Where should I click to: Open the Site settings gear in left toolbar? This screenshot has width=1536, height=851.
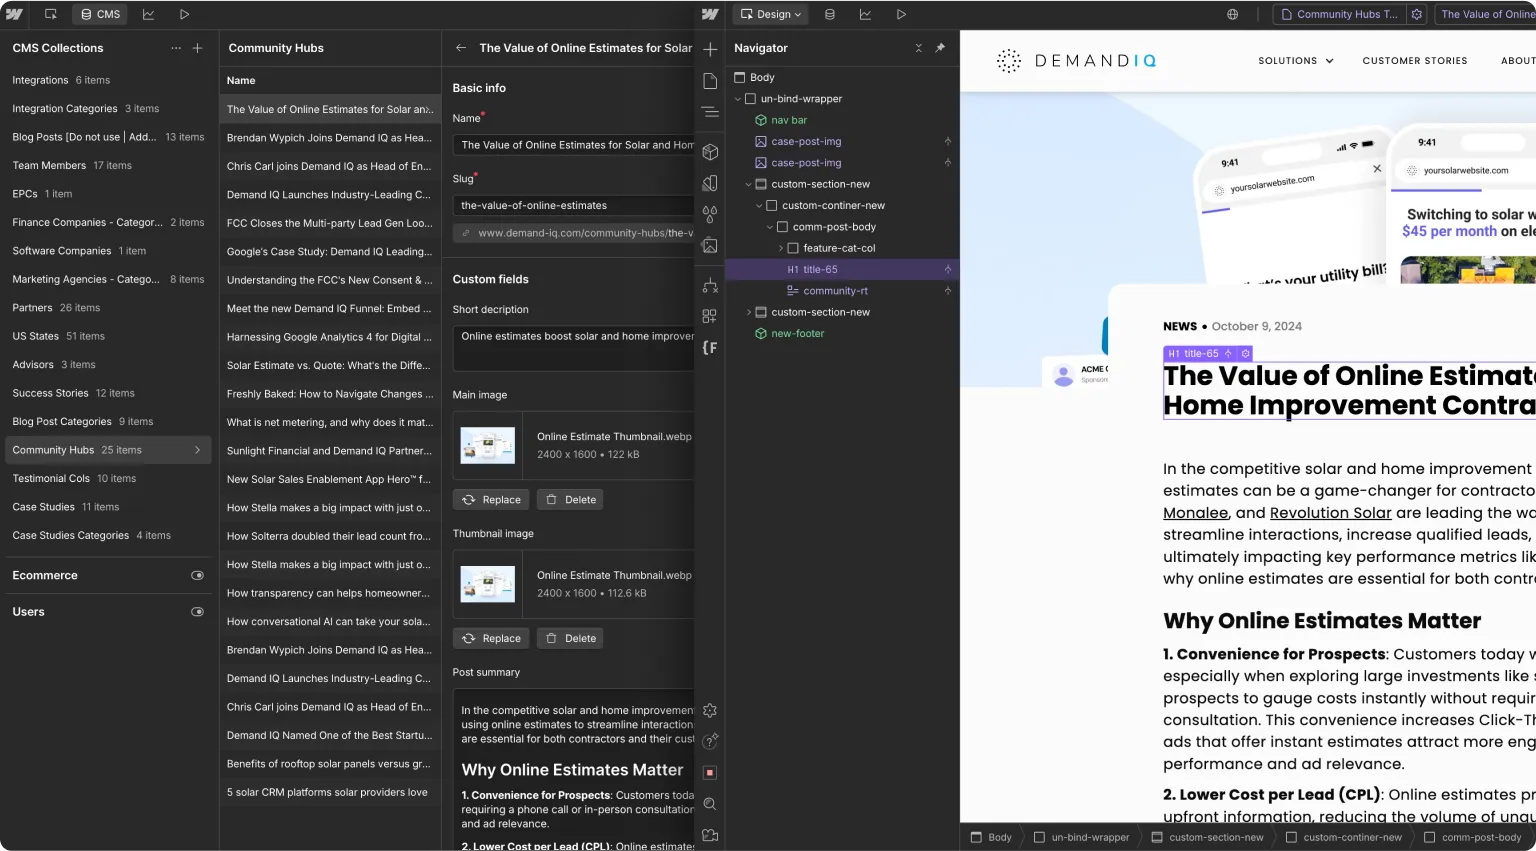[710, 711]
